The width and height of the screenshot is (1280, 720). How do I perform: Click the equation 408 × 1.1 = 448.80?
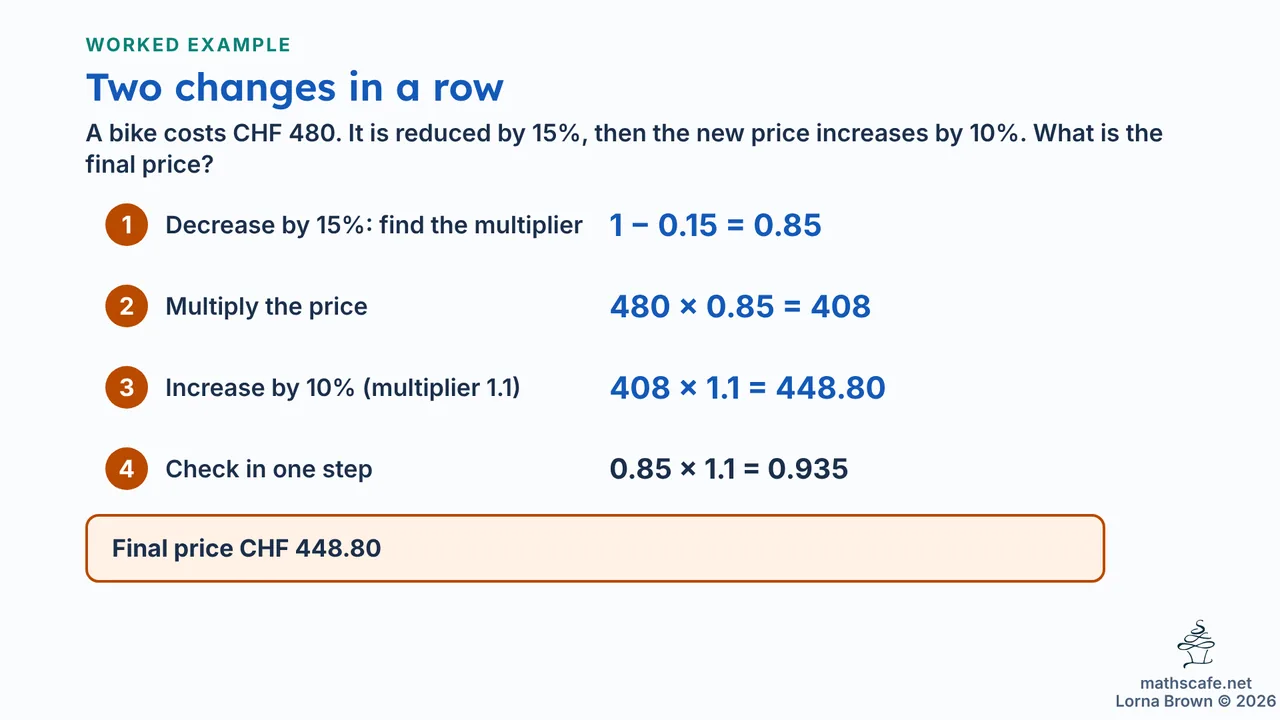748,387
